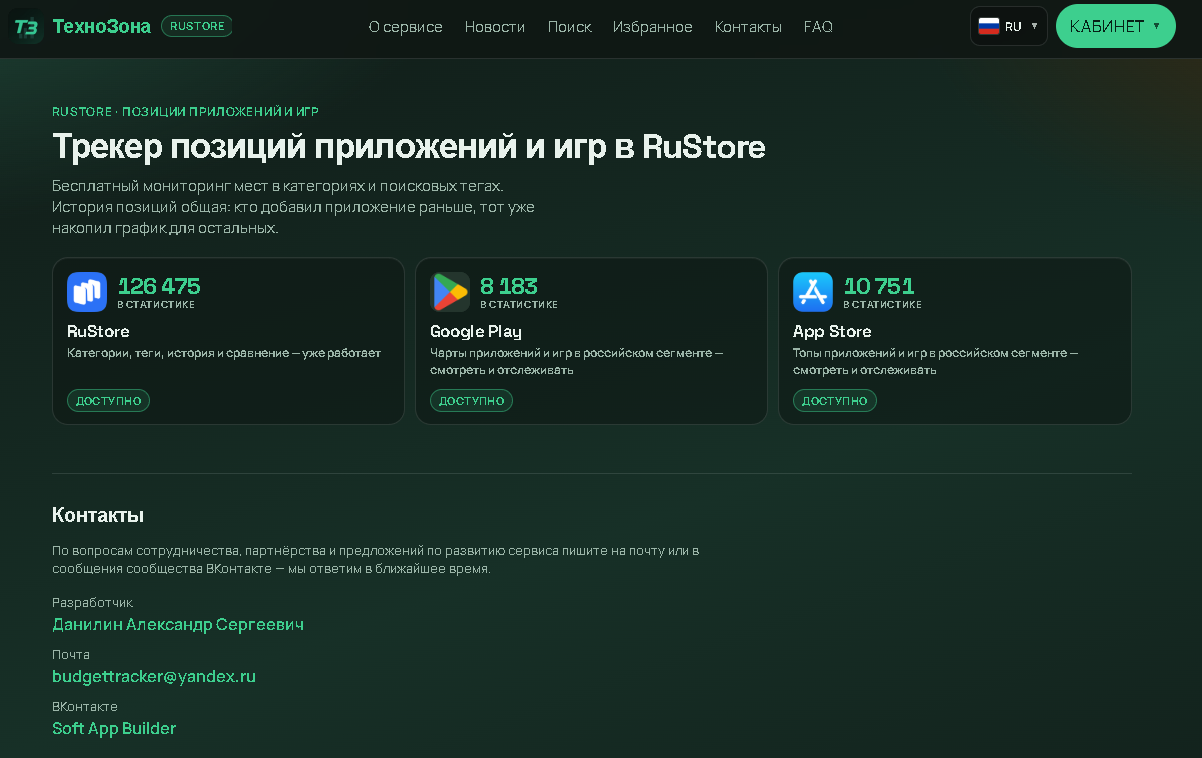Open the budgettracker@yandex.ru email link
This screenshot has height=758, width=1202.
tap(154, 677)
